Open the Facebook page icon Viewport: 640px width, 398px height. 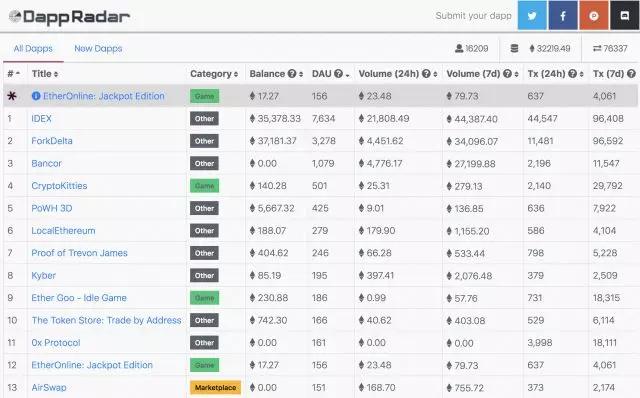563,16
